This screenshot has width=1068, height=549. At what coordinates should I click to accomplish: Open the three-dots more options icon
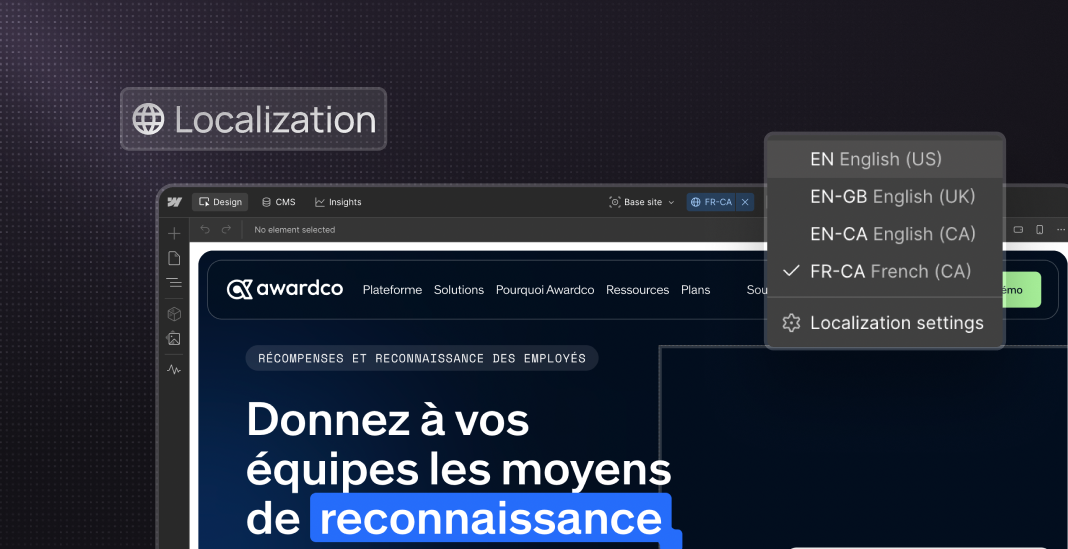(x=1061, y=230)
